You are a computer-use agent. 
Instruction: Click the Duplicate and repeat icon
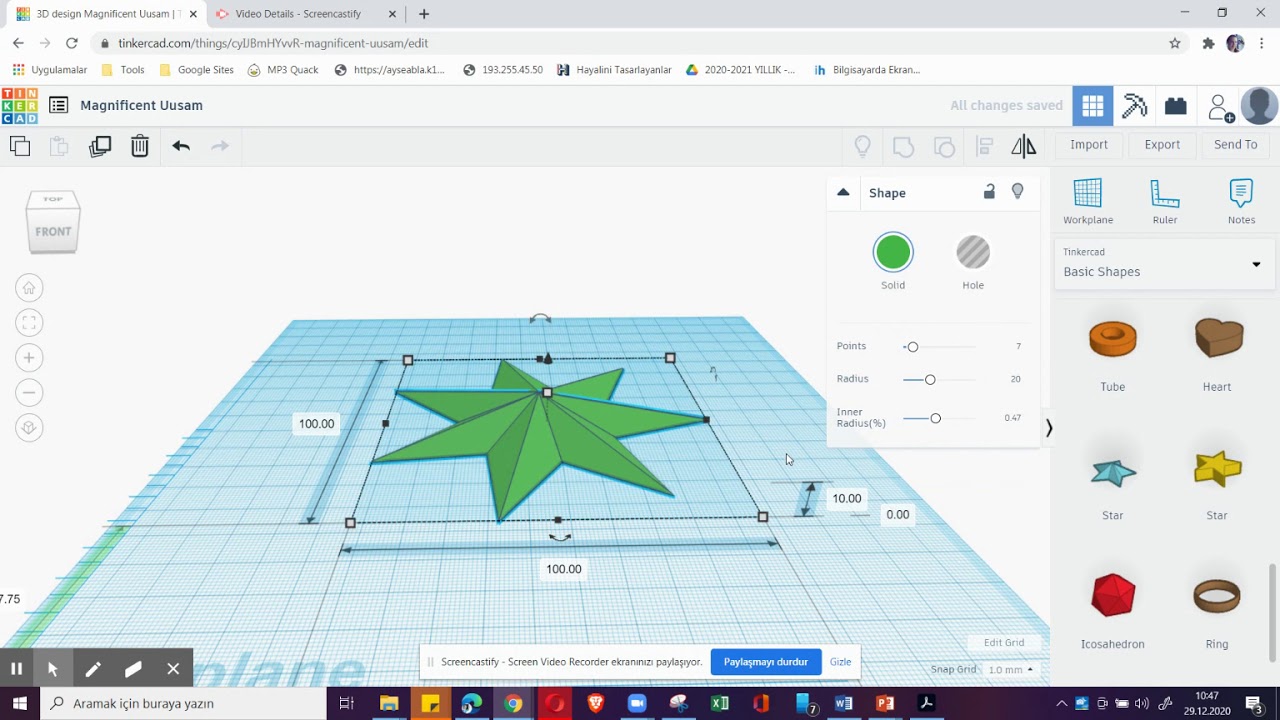100,146
